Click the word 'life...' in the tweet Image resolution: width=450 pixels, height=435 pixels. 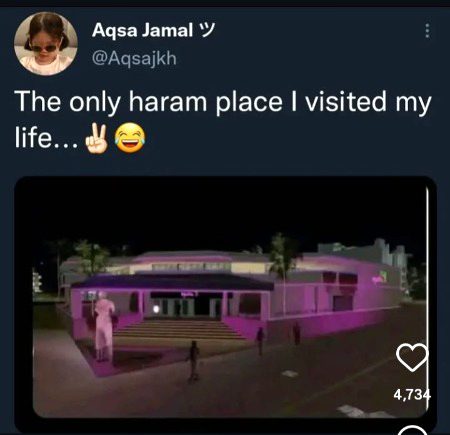click(47, 138)
